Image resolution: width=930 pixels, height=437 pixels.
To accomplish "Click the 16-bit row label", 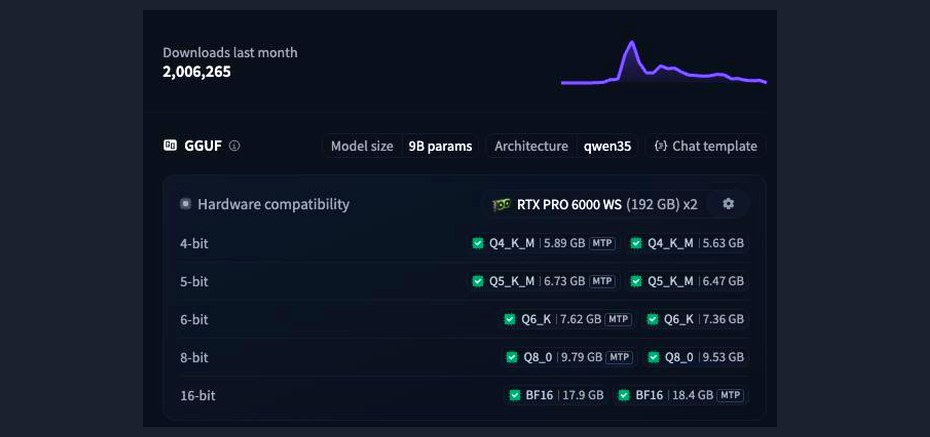I will coord(198,395).
